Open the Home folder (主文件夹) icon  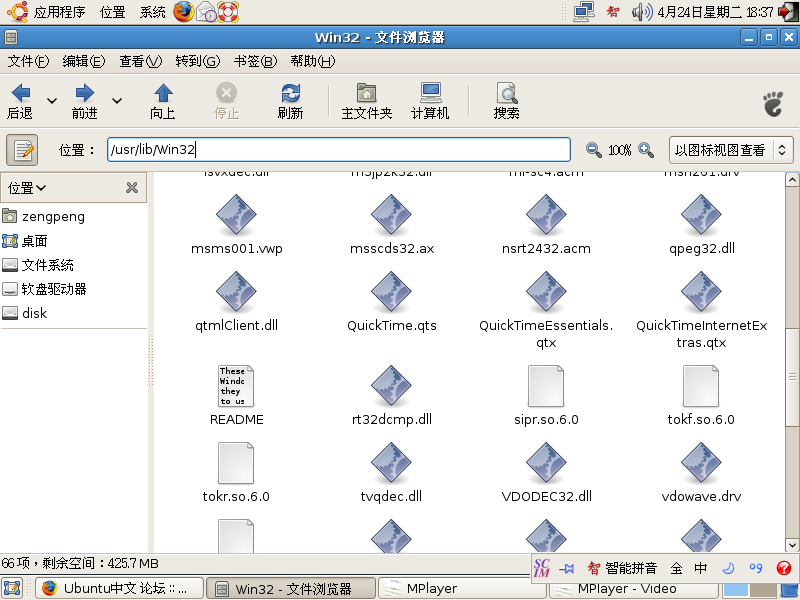(x=366, y=93)
